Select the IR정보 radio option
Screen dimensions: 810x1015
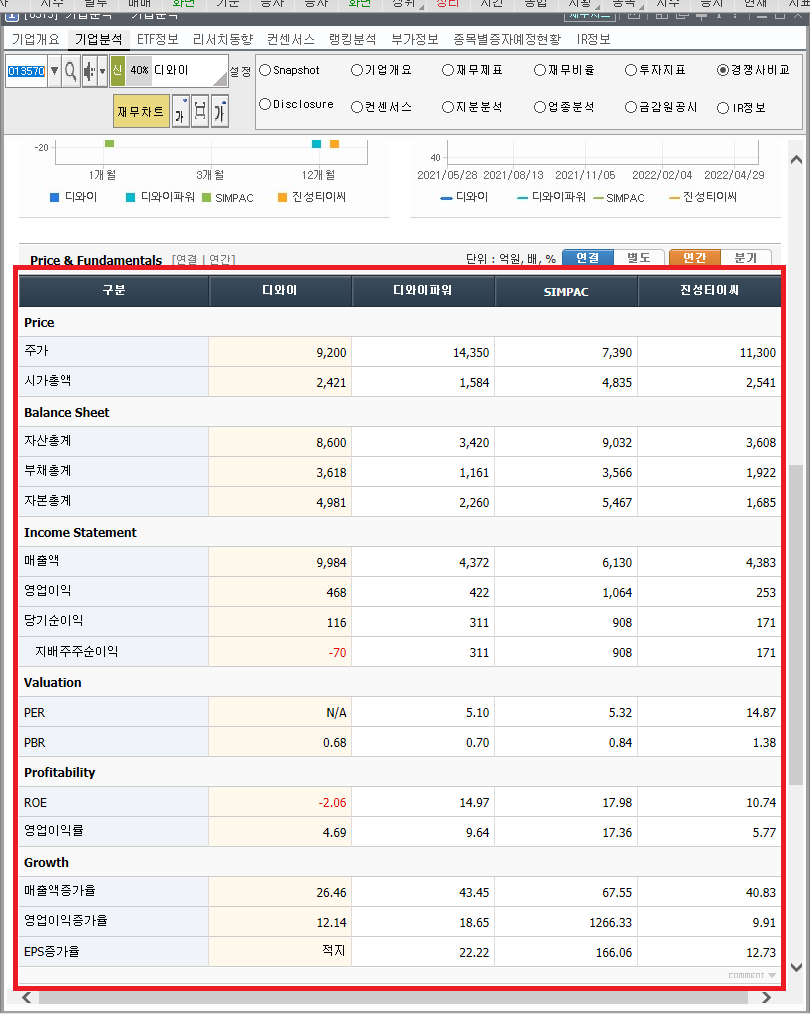pos(723,108)
